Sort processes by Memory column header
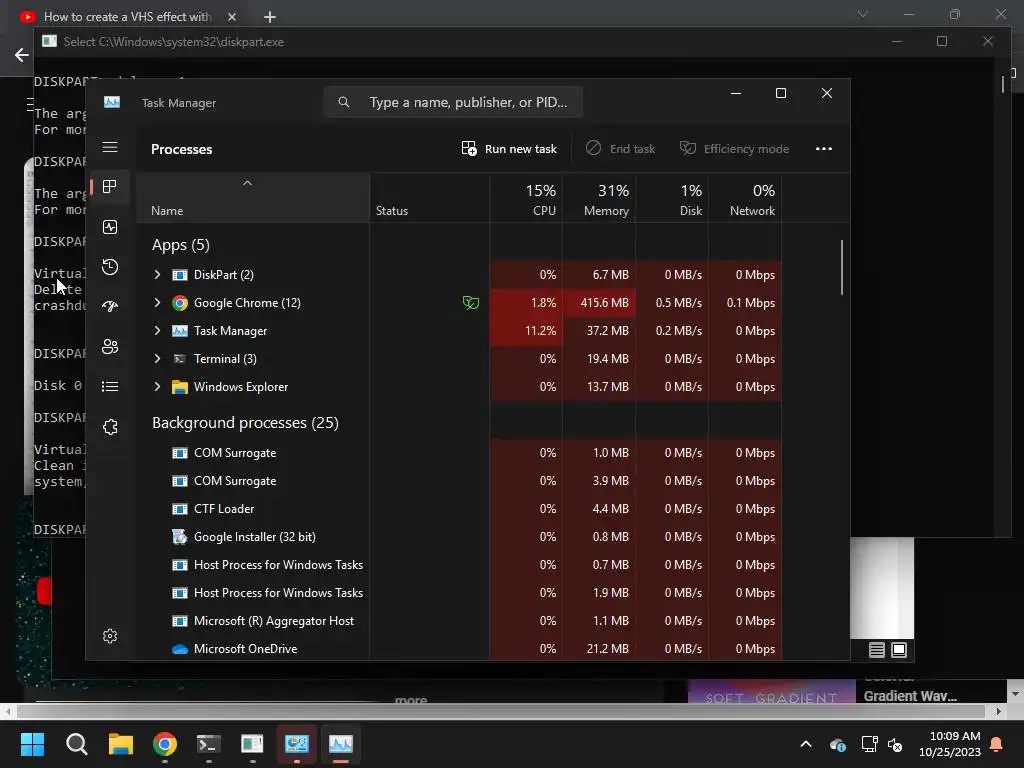The height and width of the screenshot is (768, 1024). 600,199
